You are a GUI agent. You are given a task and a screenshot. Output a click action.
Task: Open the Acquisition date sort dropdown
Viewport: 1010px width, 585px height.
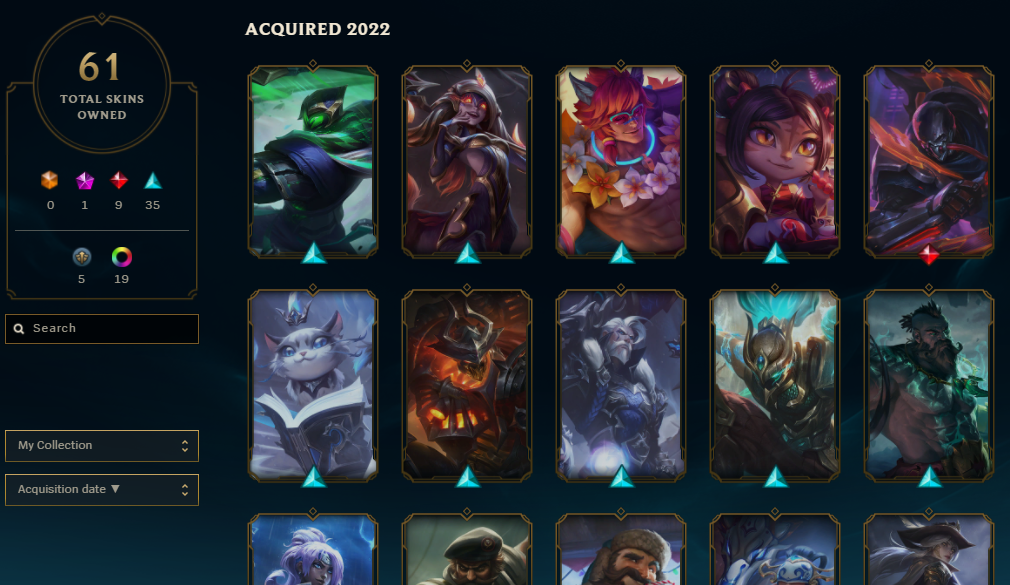tap(102, 490)
